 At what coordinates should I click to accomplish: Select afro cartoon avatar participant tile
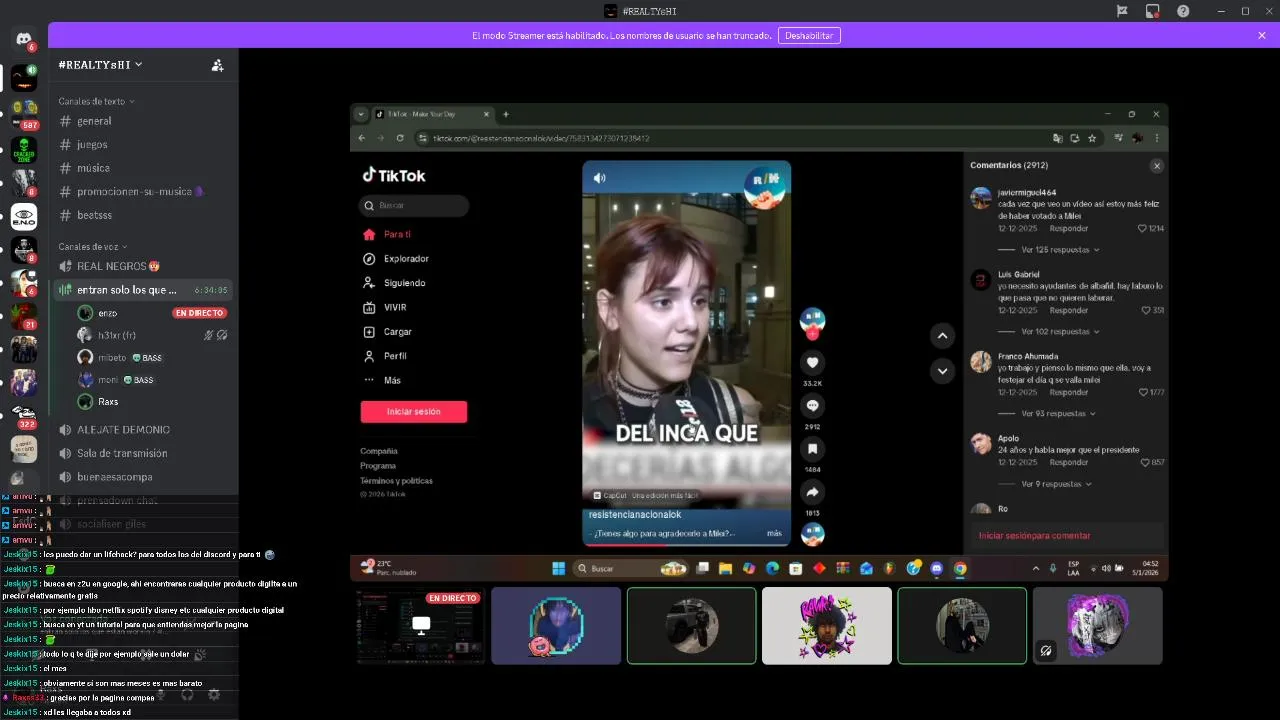coord(827,626)
